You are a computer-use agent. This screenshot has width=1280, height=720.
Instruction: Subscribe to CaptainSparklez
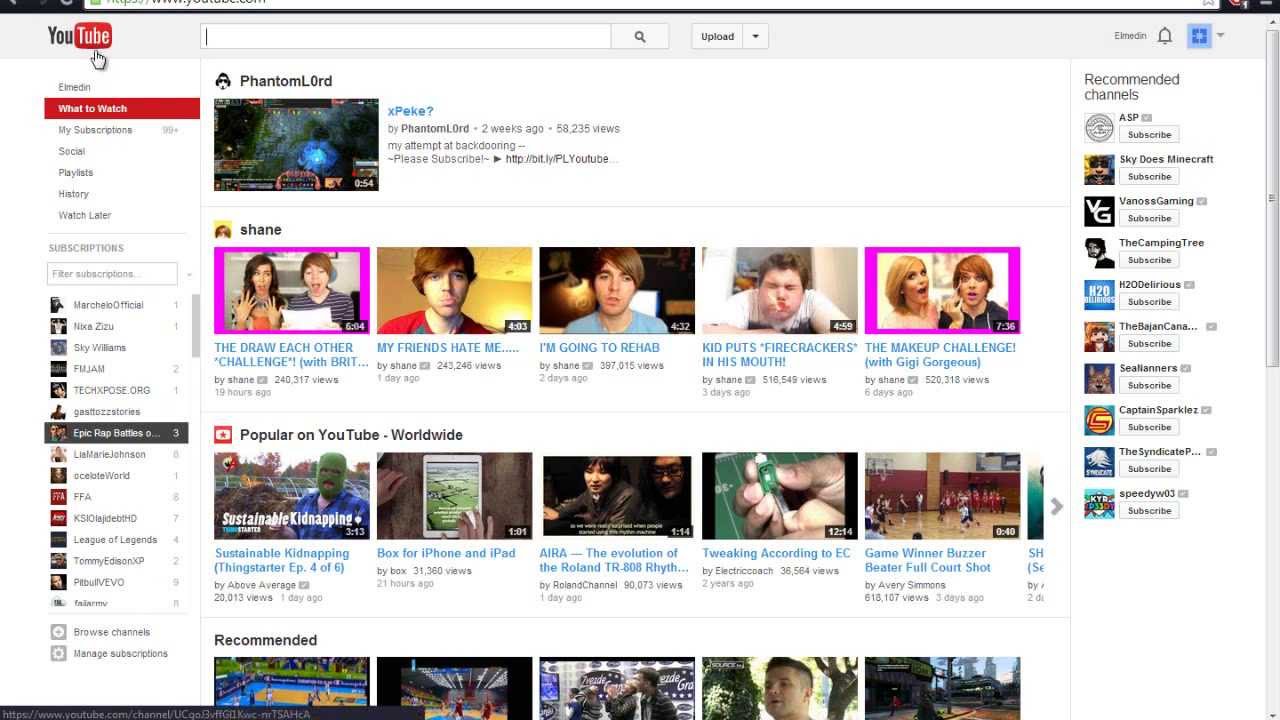1149,427
